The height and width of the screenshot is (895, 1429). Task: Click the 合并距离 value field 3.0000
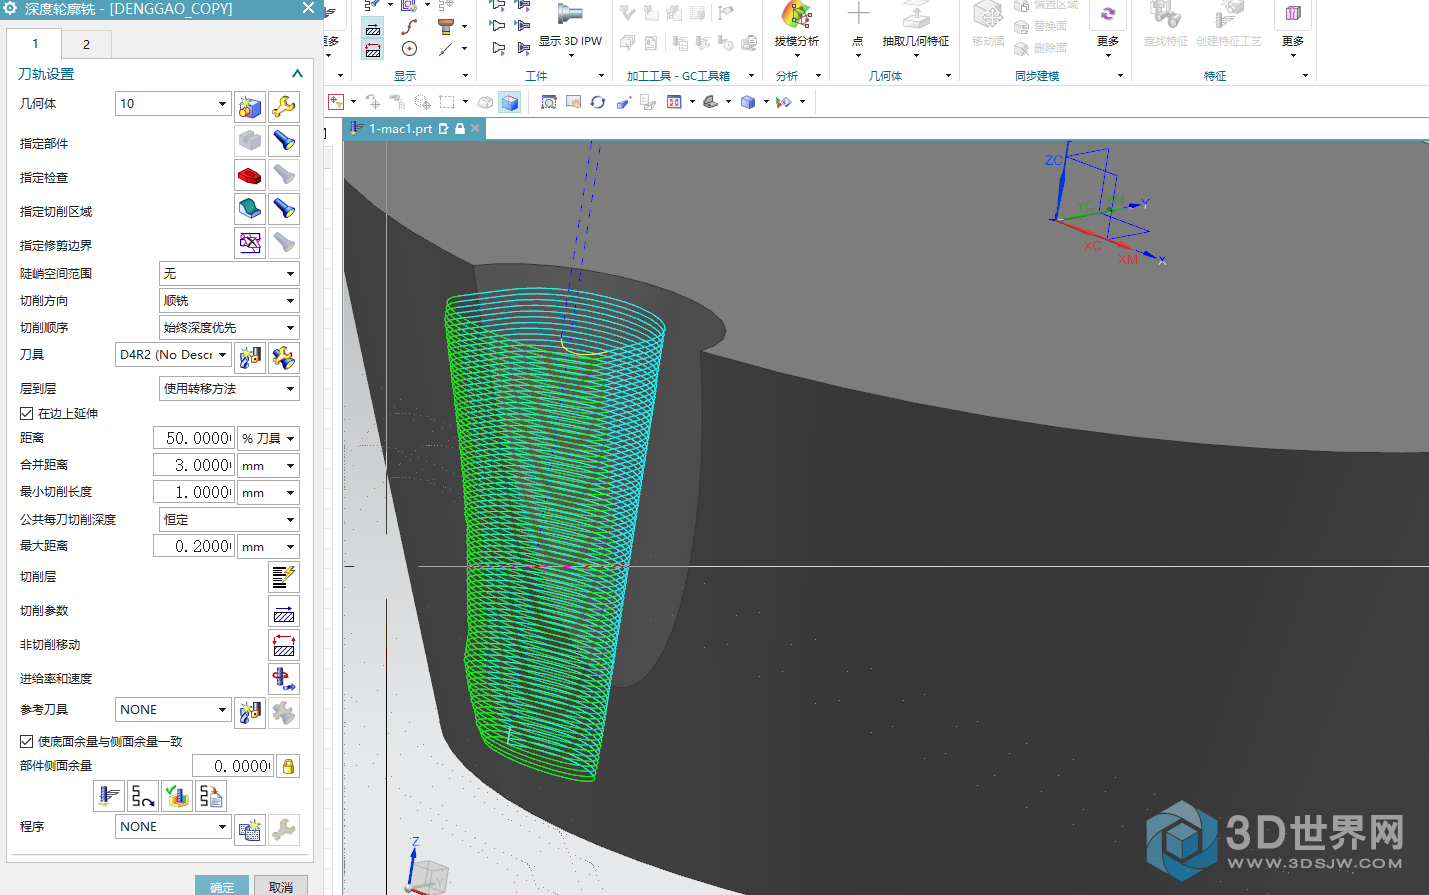[x=194, y=465]
